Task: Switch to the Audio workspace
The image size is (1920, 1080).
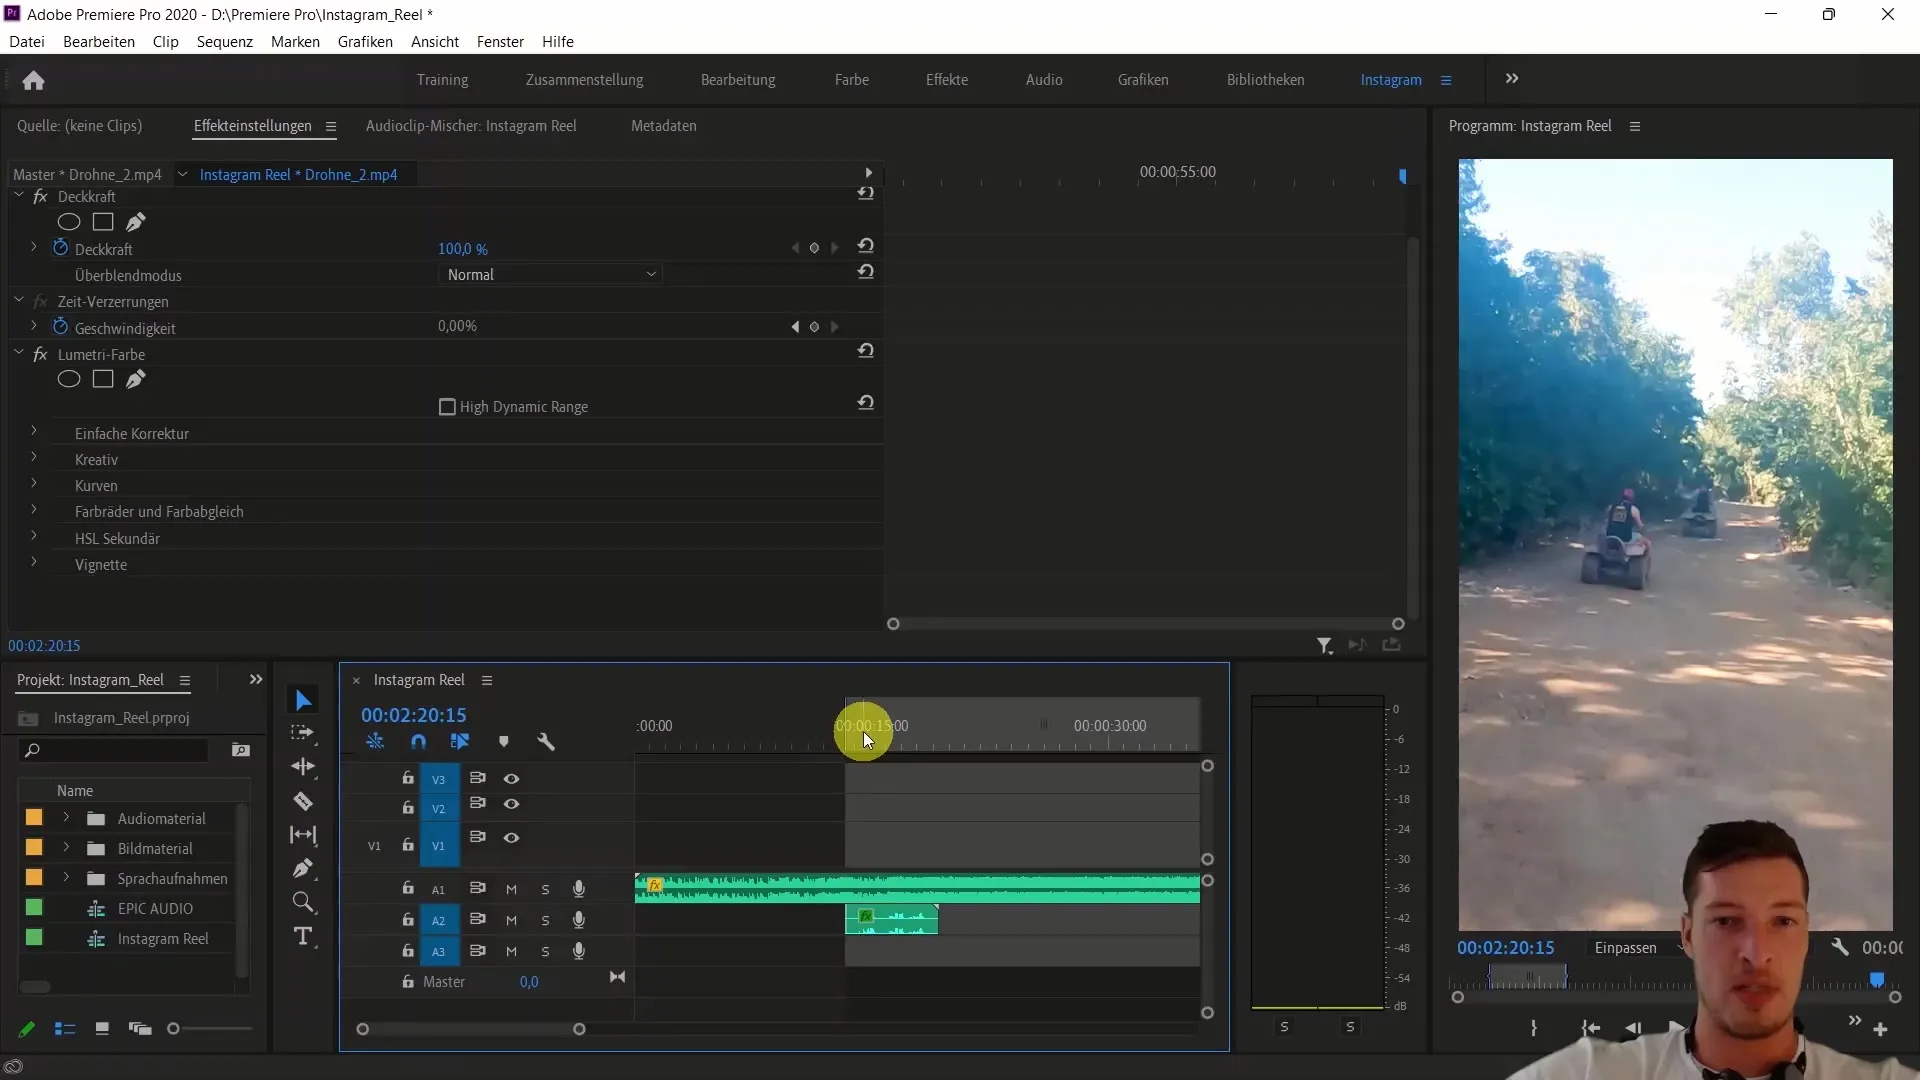Action: (x=1044, y=80)
